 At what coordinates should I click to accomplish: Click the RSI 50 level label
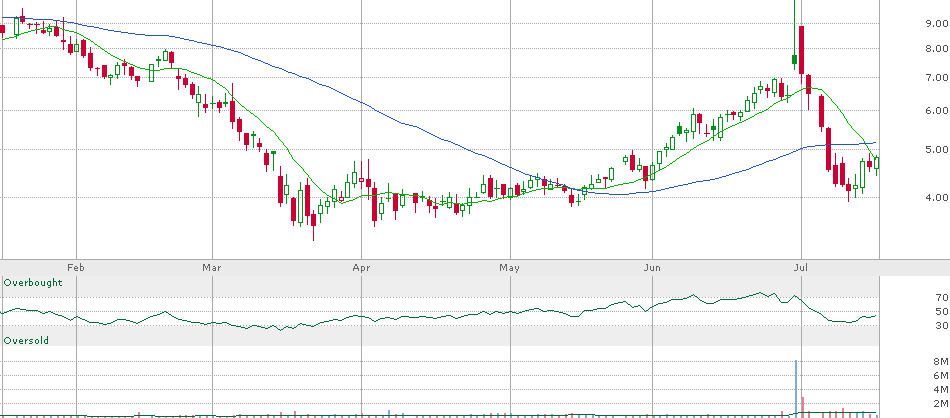coord(942,311)
